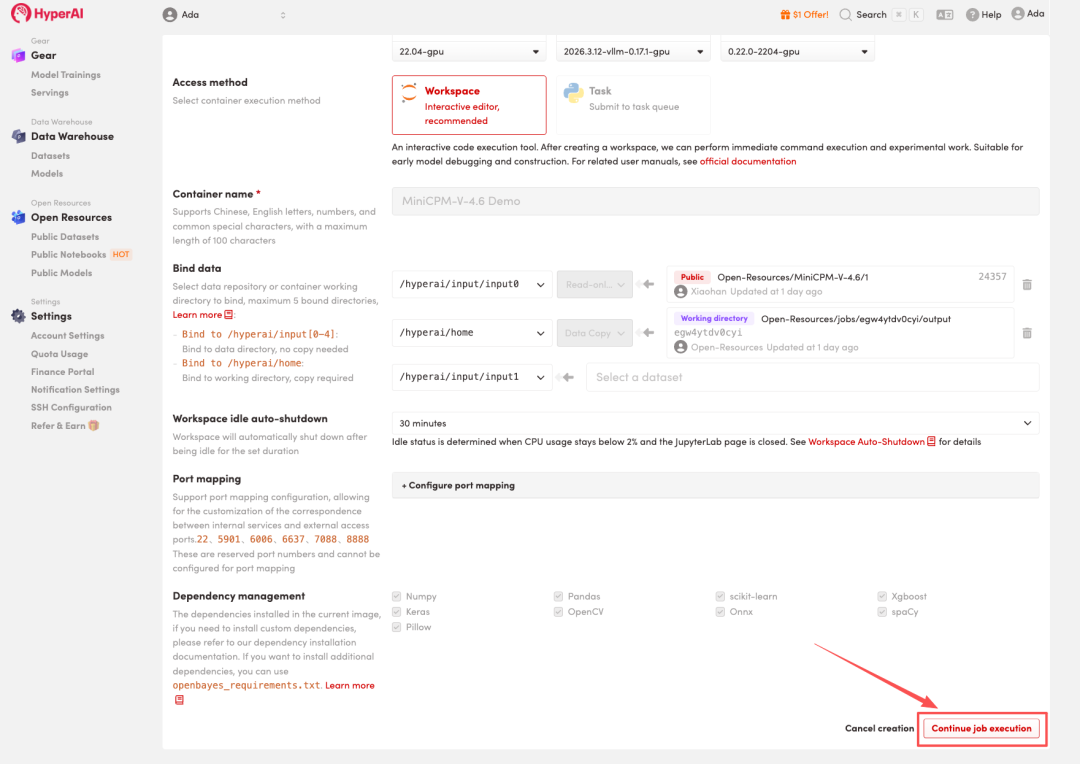Screen dimensions: 1080x764
Task: Click the Select a dataset field
Action: pyautogui.click(x=813, y=377)
